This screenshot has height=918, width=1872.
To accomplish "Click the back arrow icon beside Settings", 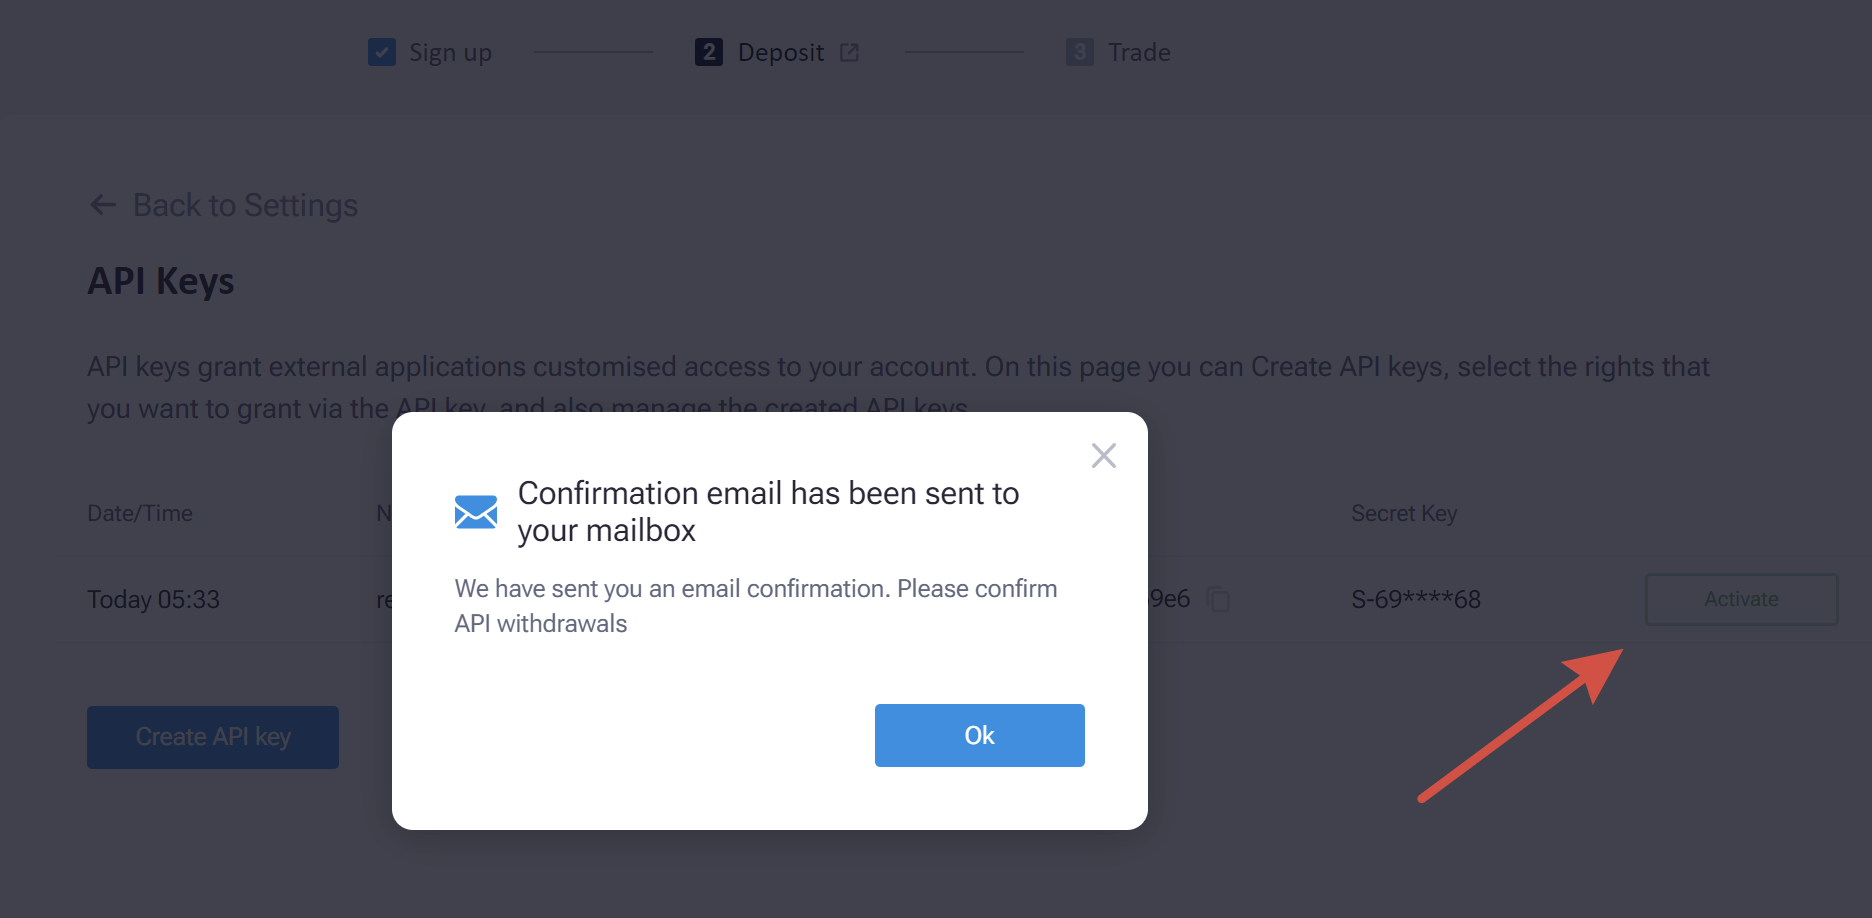I will (103, 205).
